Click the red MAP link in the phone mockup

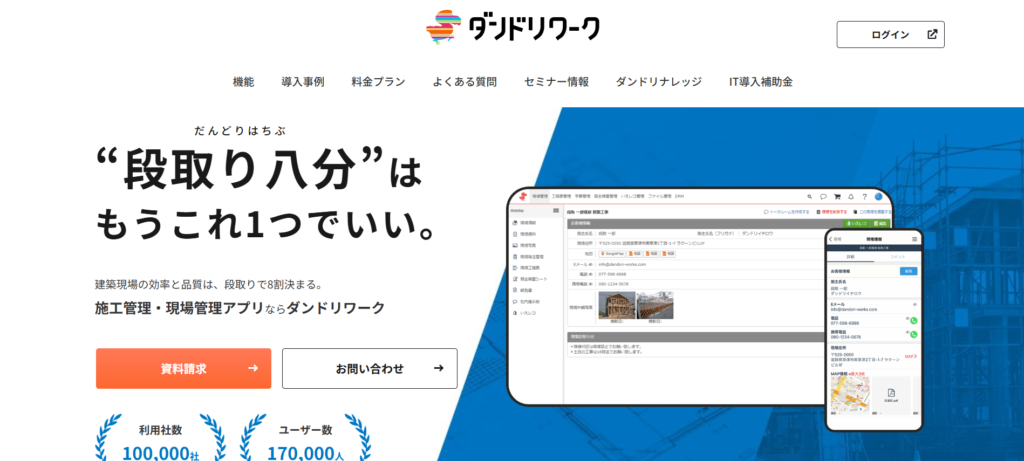pos(910,357)
